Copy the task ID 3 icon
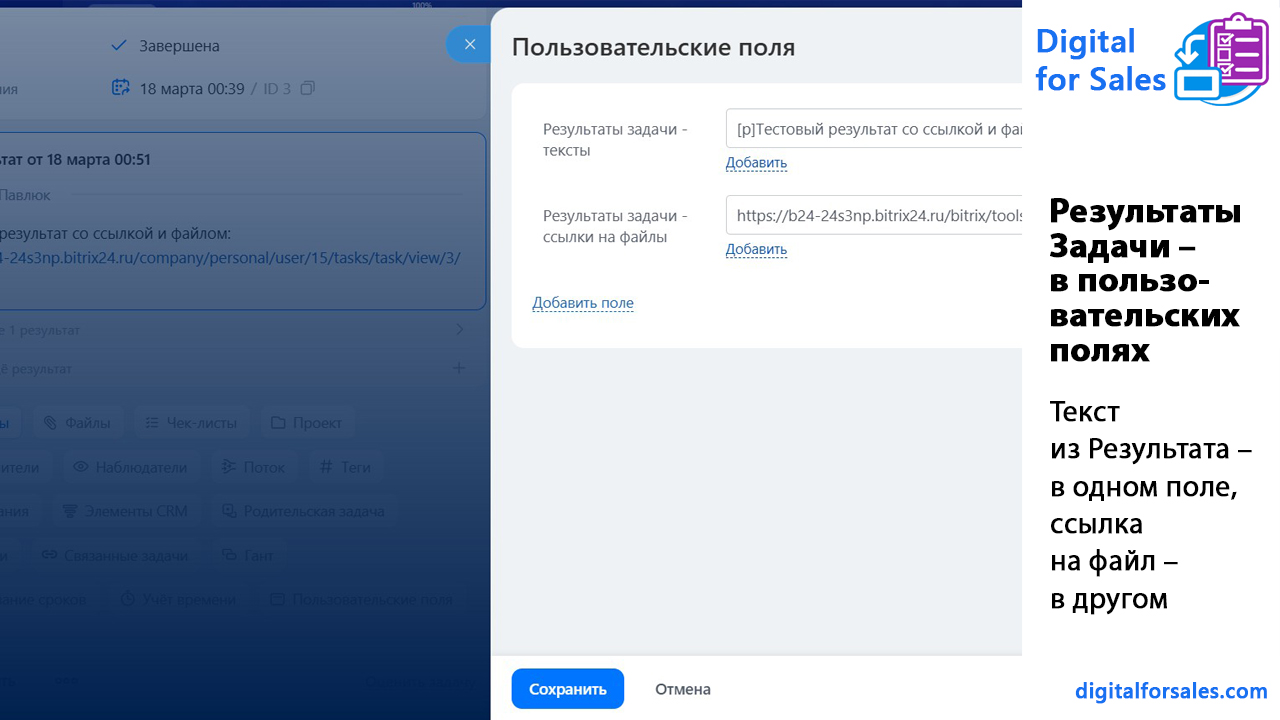The image size is (1280, 720). (x=308, y=88)
